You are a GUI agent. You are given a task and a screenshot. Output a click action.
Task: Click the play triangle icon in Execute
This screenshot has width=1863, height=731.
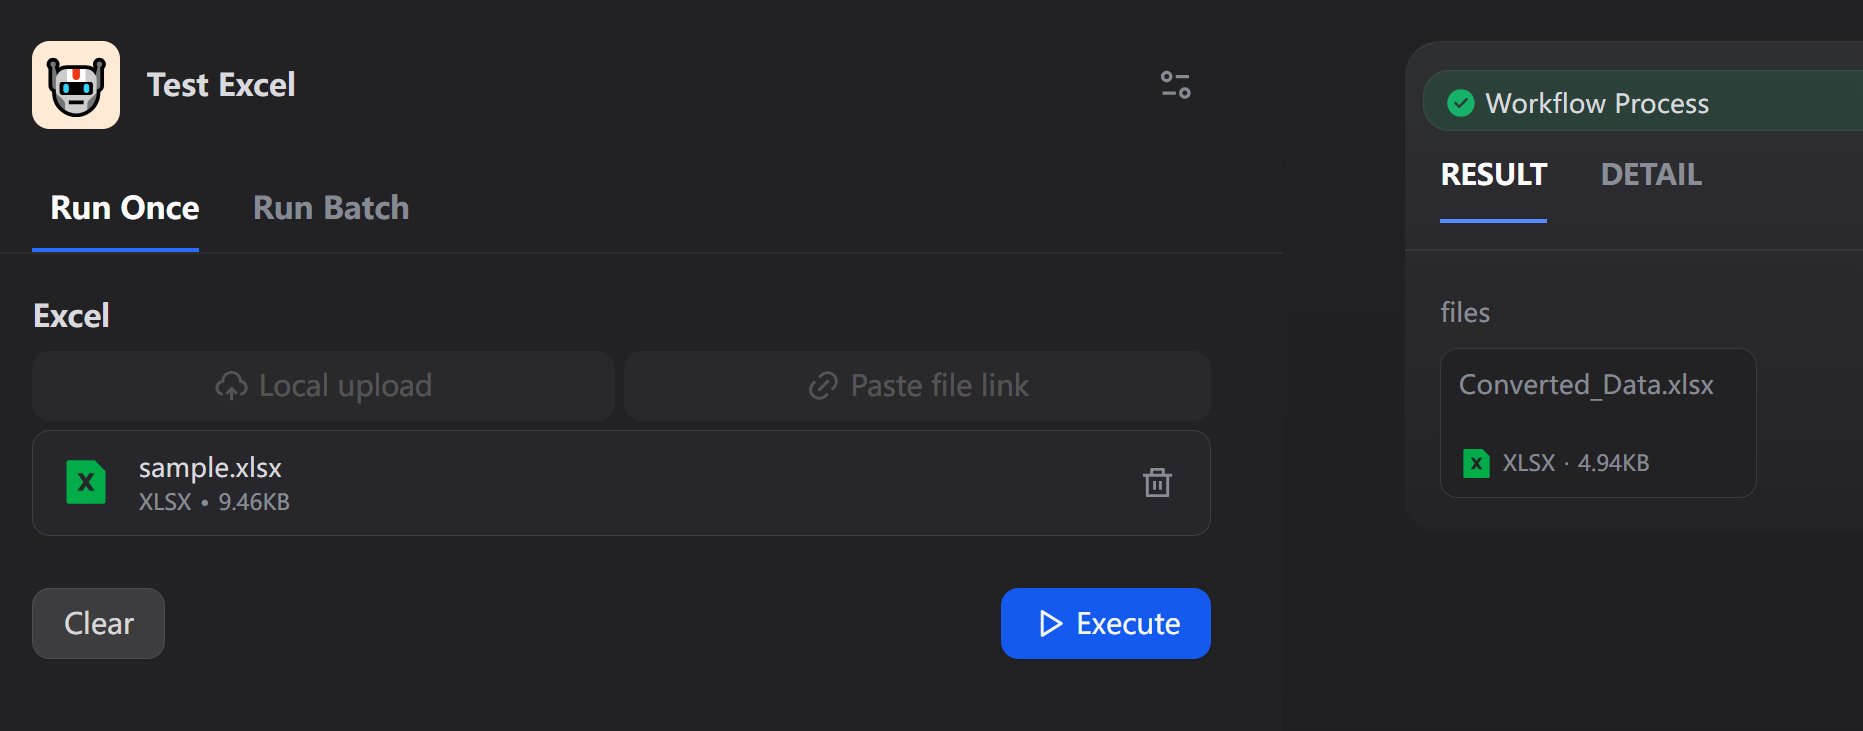pyautogui.click(x=1050, y=624)
